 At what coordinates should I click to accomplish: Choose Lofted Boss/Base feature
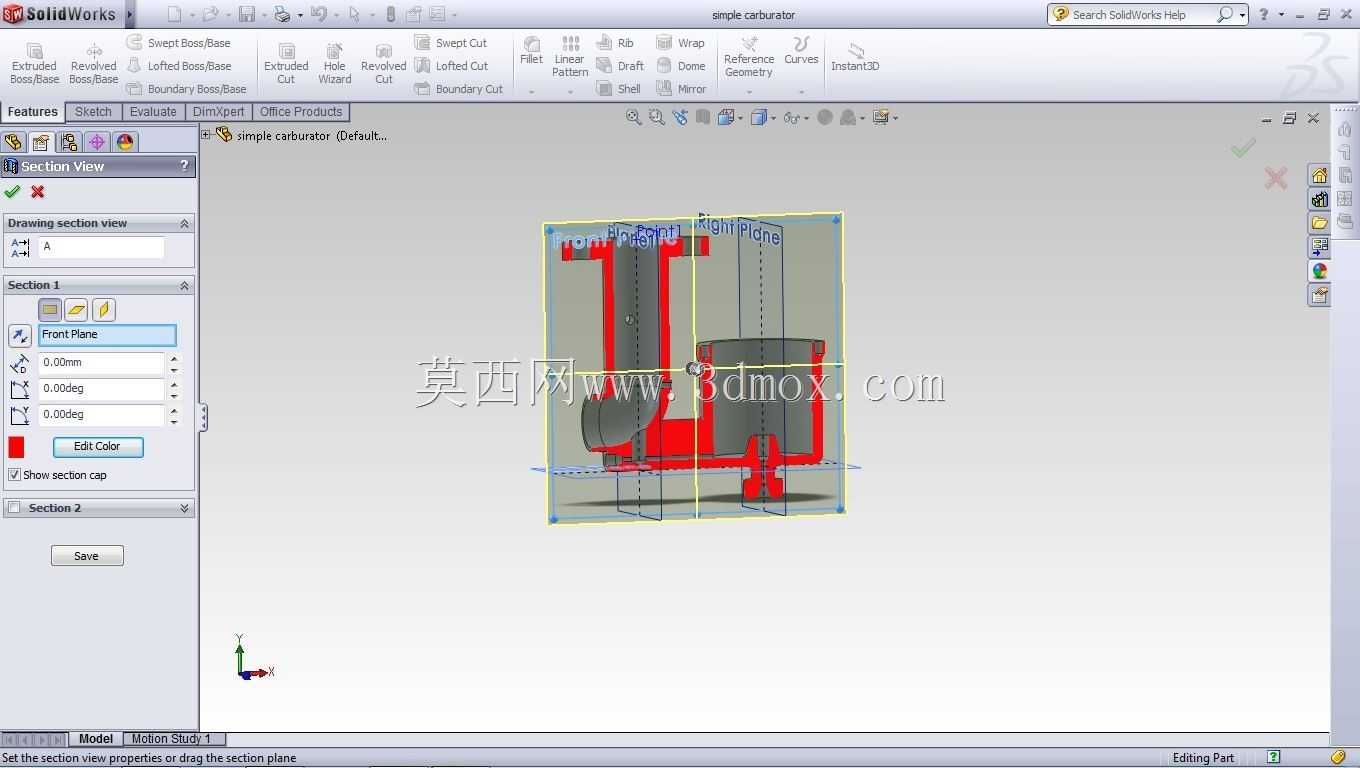pyautogui.click(x=179, y=66)
